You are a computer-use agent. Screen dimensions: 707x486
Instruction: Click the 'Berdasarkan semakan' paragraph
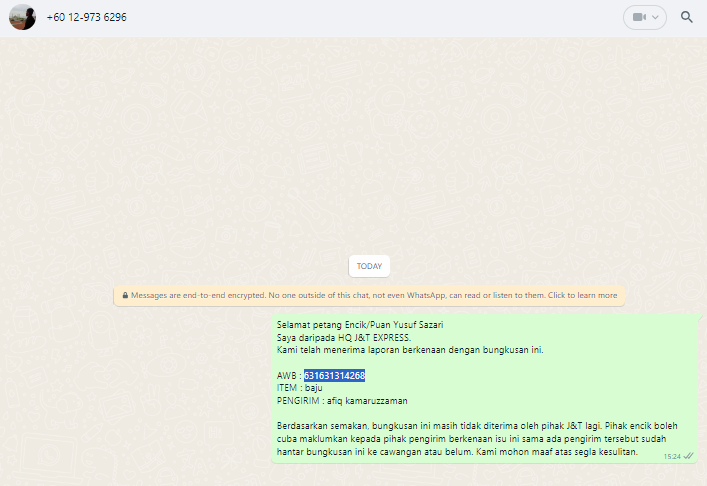pos(477,439)
